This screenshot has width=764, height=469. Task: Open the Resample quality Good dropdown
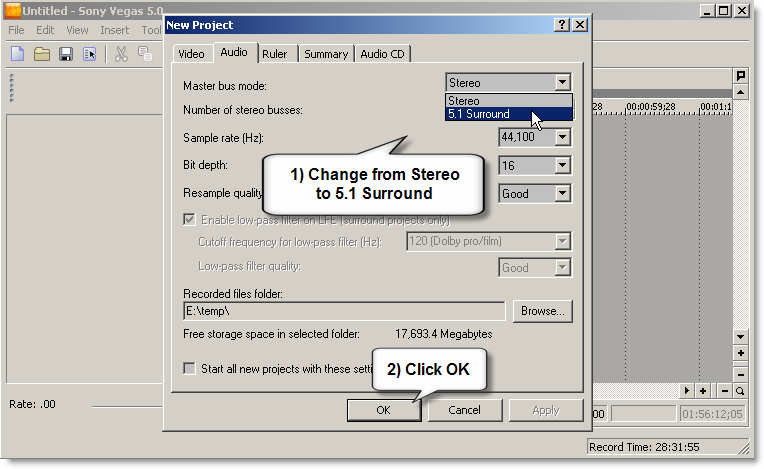pos(562,194)
